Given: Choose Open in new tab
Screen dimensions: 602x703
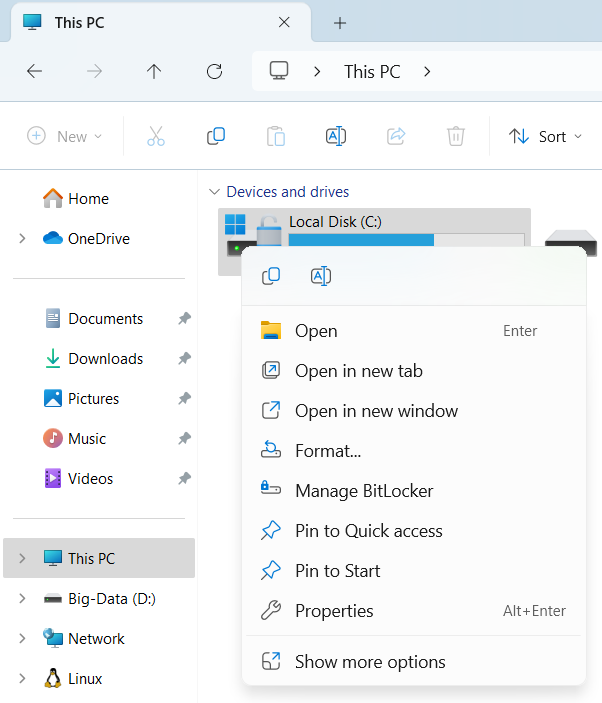Looking at the screenshot, I should (414, 371).
